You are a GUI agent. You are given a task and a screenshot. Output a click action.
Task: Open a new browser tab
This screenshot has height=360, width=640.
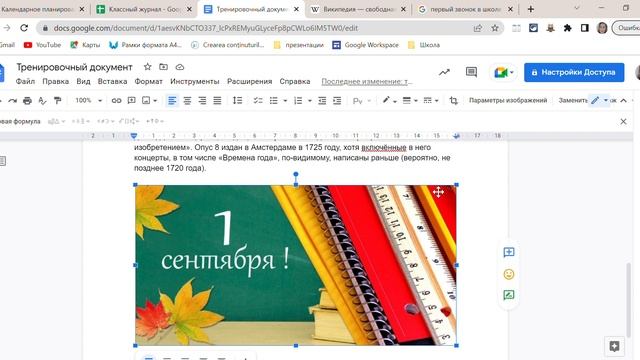click(531, 9)
